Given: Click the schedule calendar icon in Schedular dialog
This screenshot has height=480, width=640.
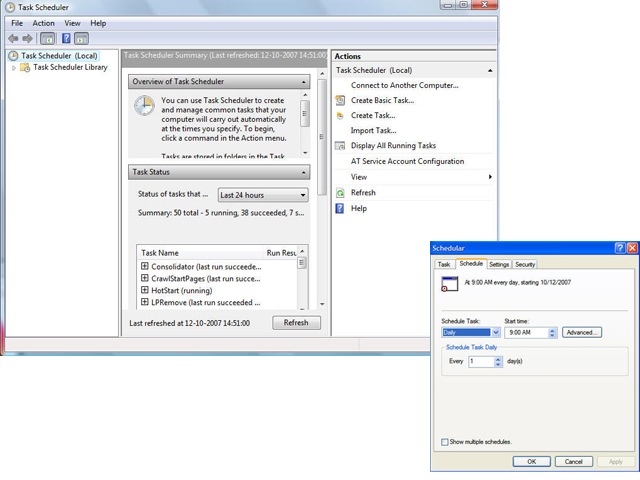Looking at the screenshot, I should point(449,284).
